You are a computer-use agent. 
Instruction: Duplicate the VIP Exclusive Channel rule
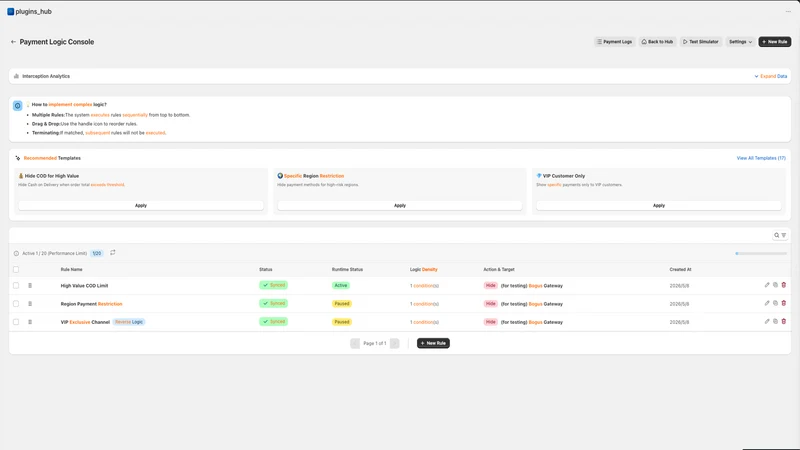(775, 321)
